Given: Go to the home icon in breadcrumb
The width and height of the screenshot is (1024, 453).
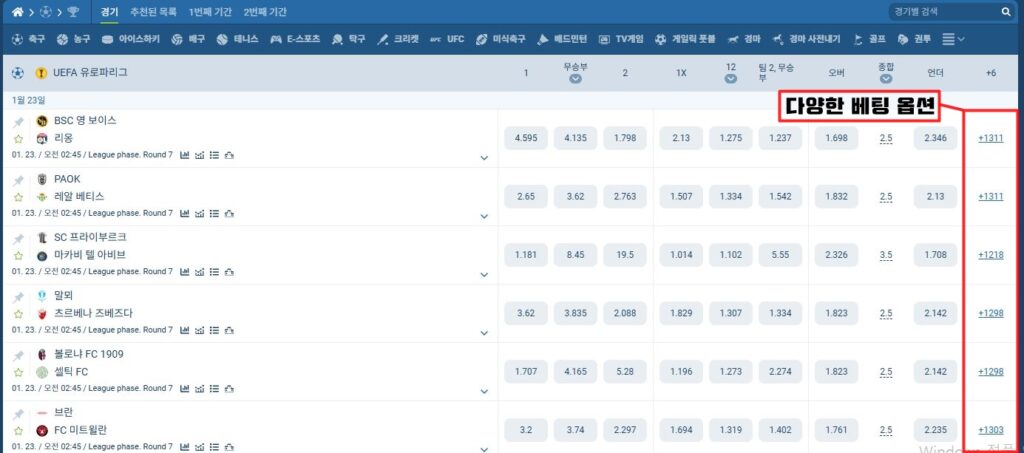Looking at the screenshot, I should tap(17, 12).
